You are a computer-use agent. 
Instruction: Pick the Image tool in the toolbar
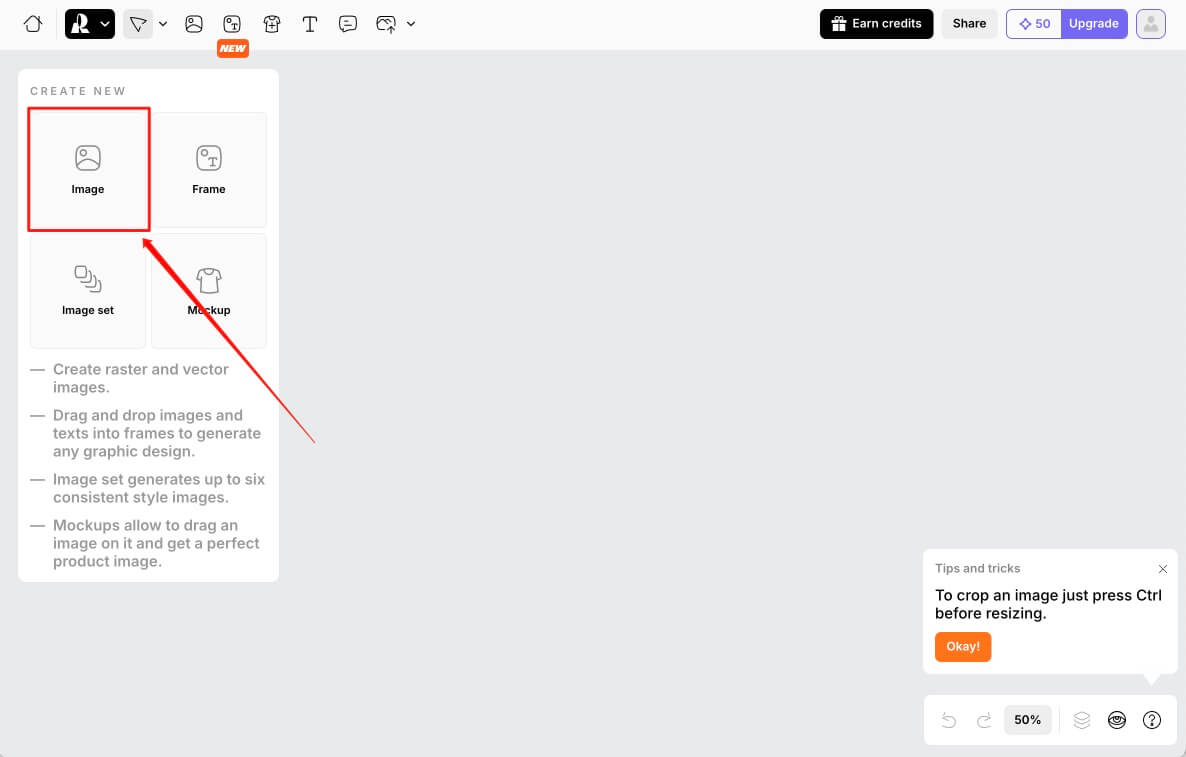(194, 24)
